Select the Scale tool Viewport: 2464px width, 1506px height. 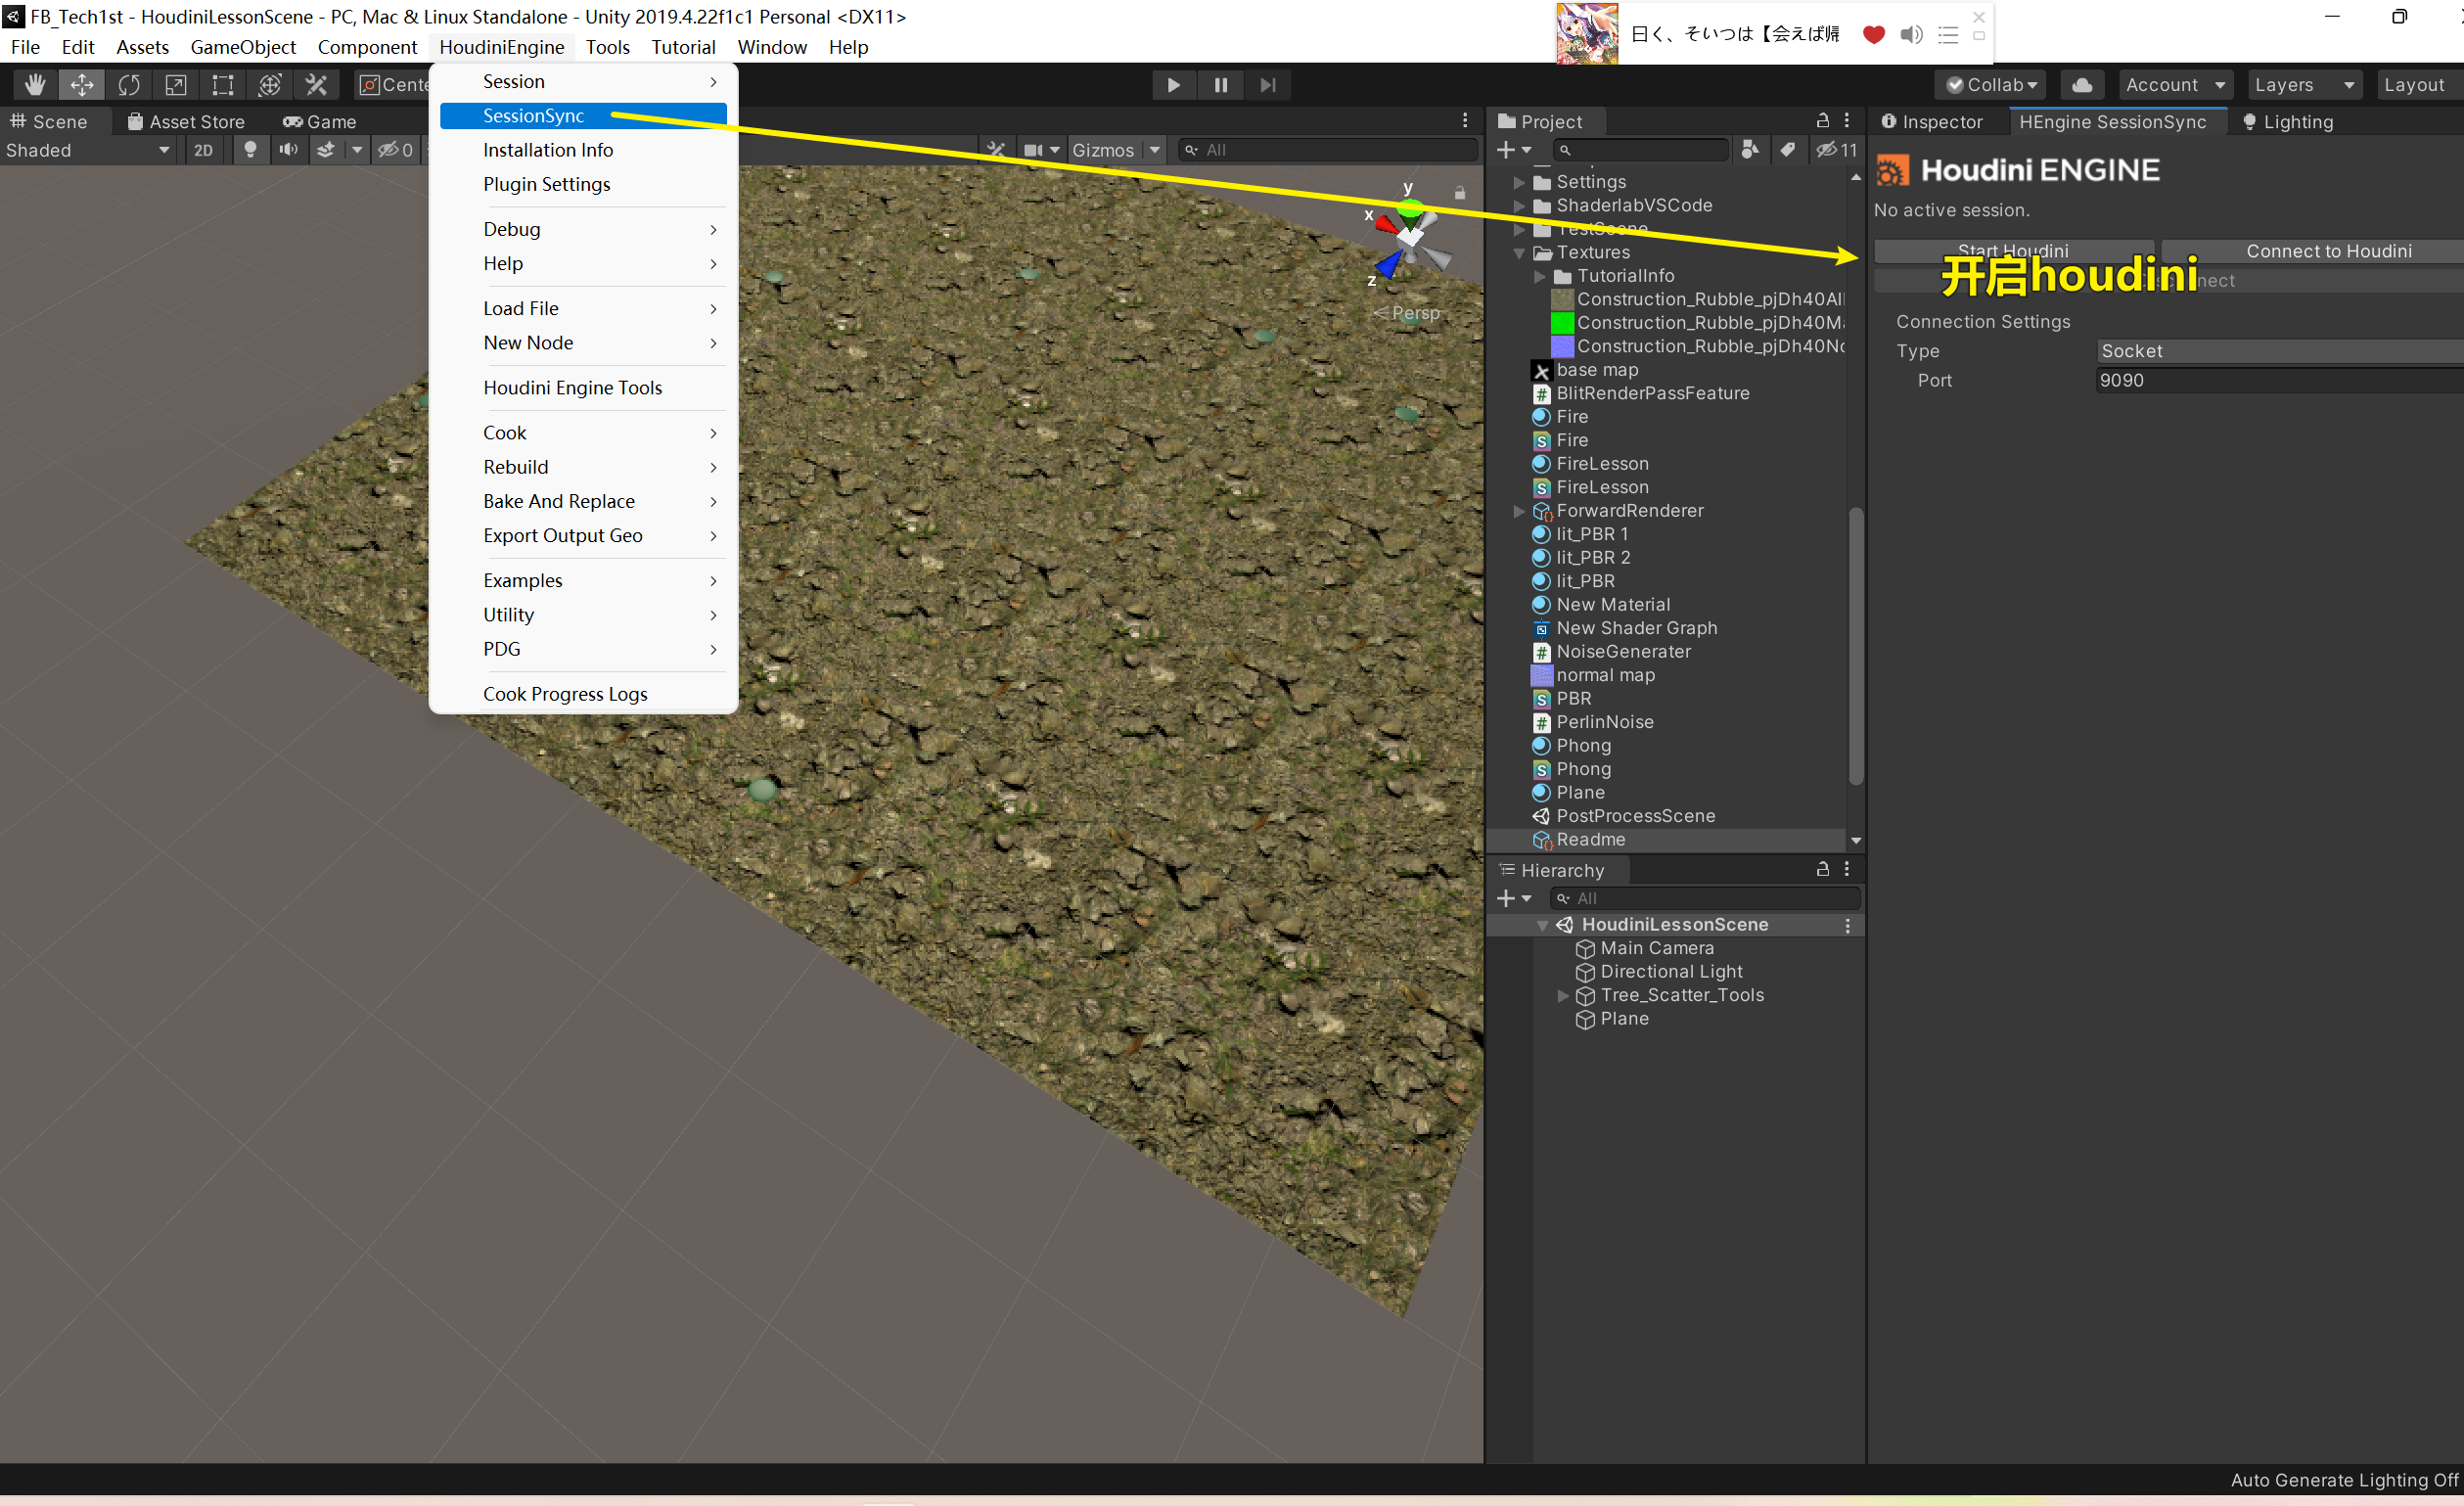click(176, 85)
